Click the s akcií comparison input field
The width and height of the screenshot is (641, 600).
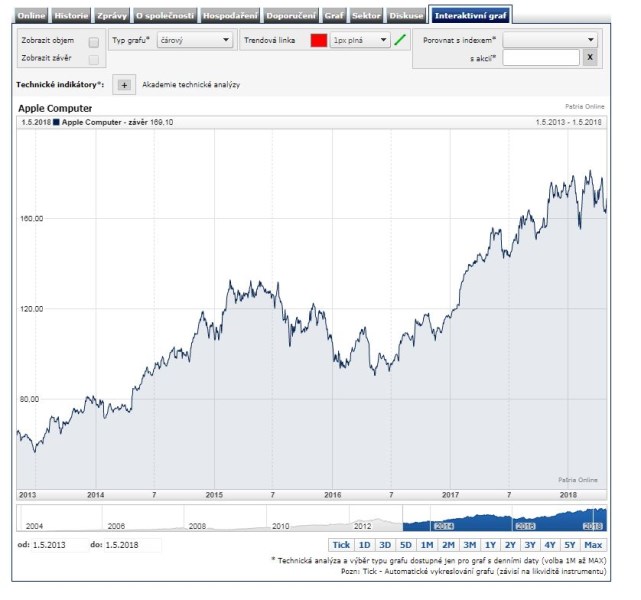(541, 58)
